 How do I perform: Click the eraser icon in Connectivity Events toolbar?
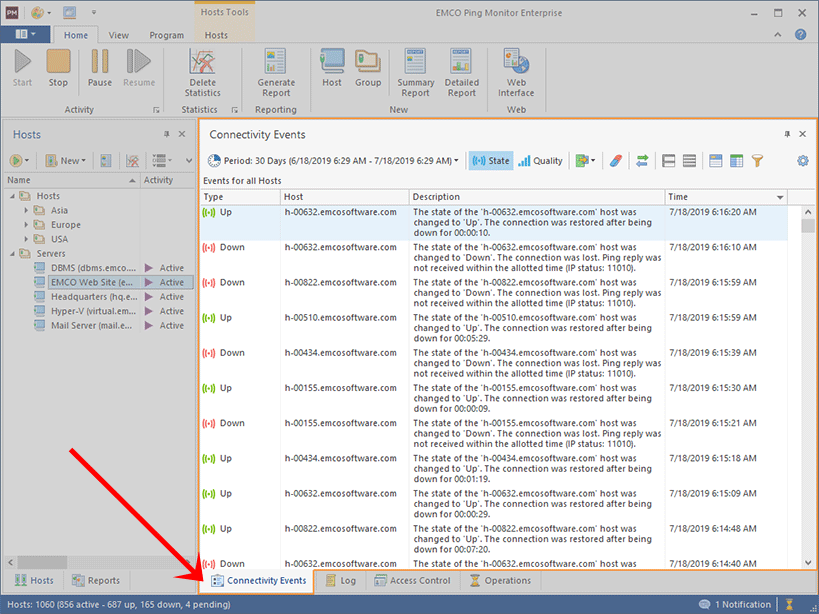point(616,161)
